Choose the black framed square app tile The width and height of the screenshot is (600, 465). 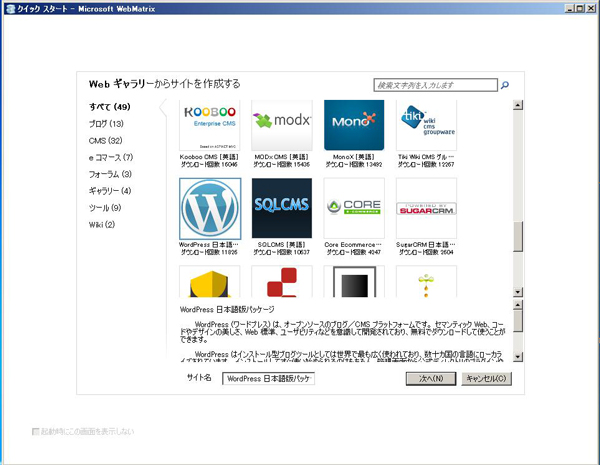pos(354,282)
